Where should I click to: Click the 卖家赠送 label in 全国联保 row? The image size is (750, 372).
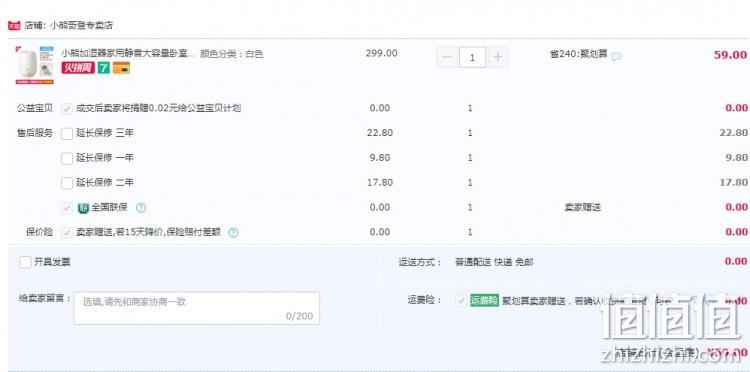(583, 208)
